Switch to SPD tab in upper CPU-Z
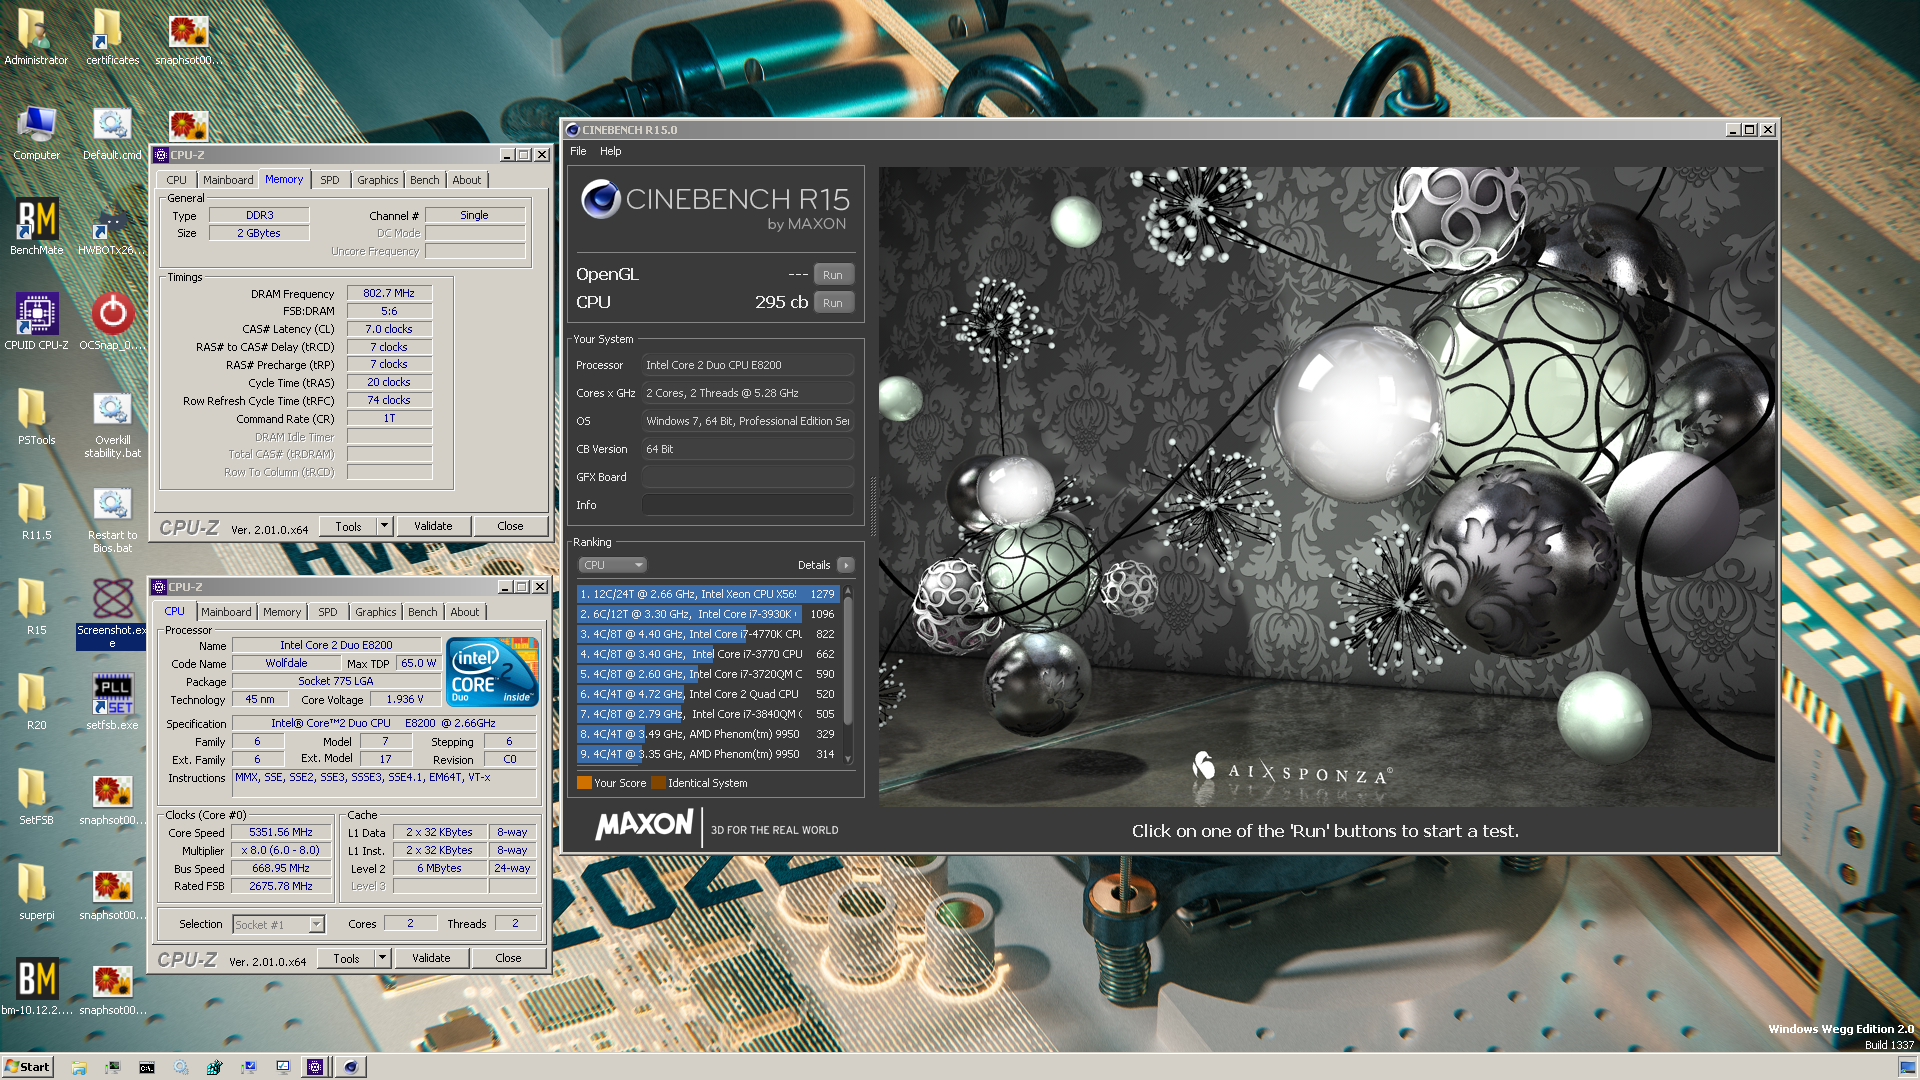 pos(330,180)
